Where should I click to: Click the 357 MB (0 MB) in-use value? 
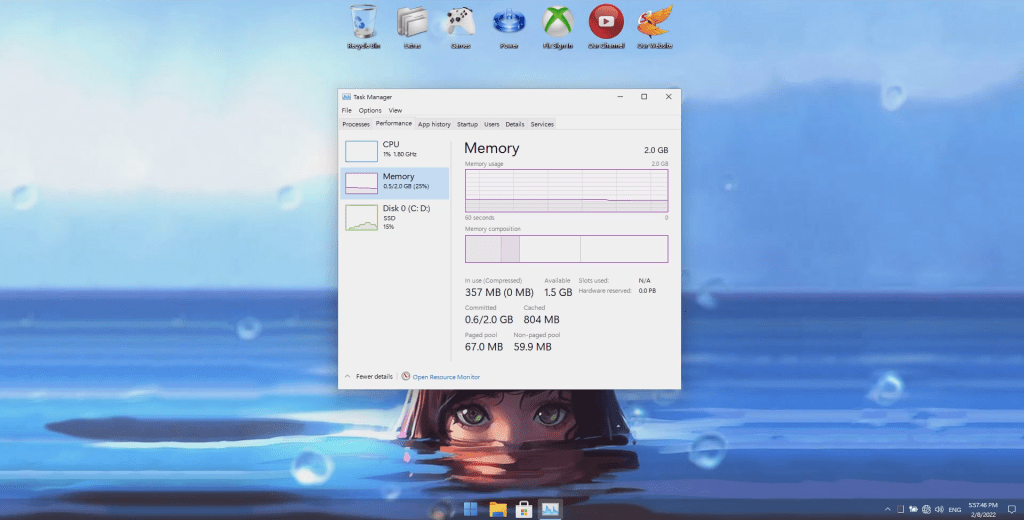(499, 293)
